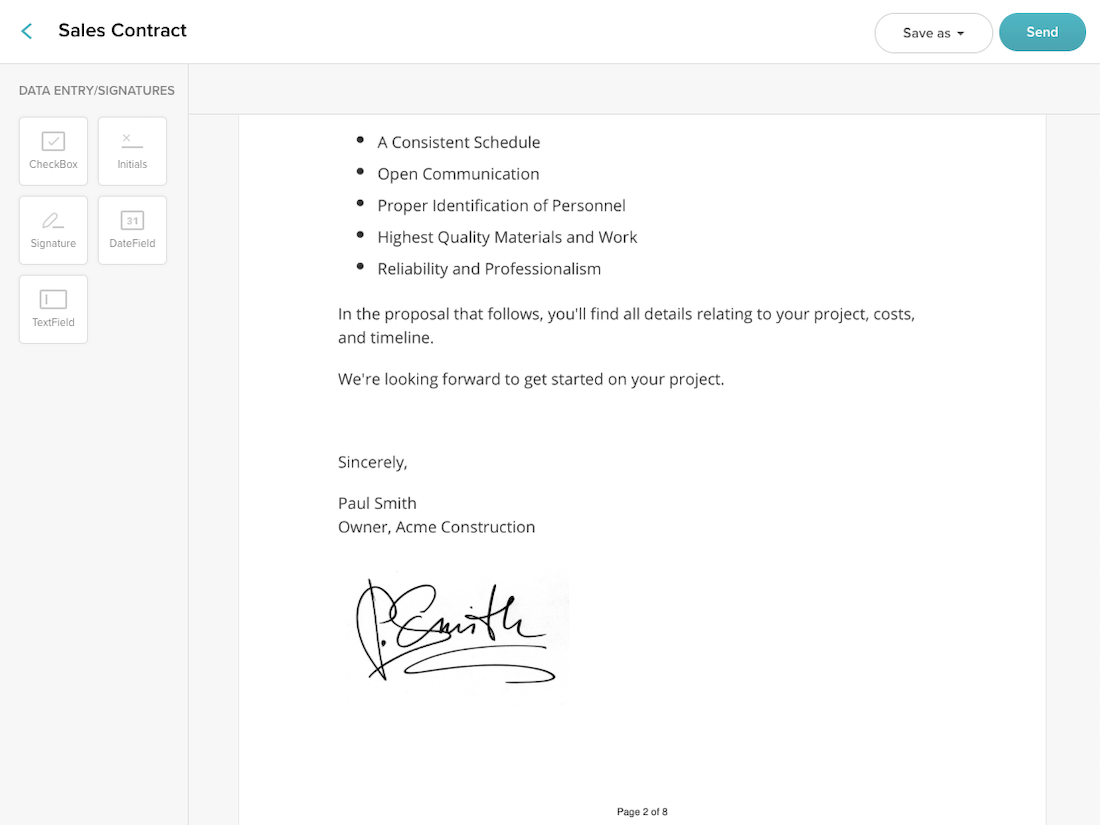Choose the DateField tool
Viewport: 1100px width, 825px height.
click(132, 230)
